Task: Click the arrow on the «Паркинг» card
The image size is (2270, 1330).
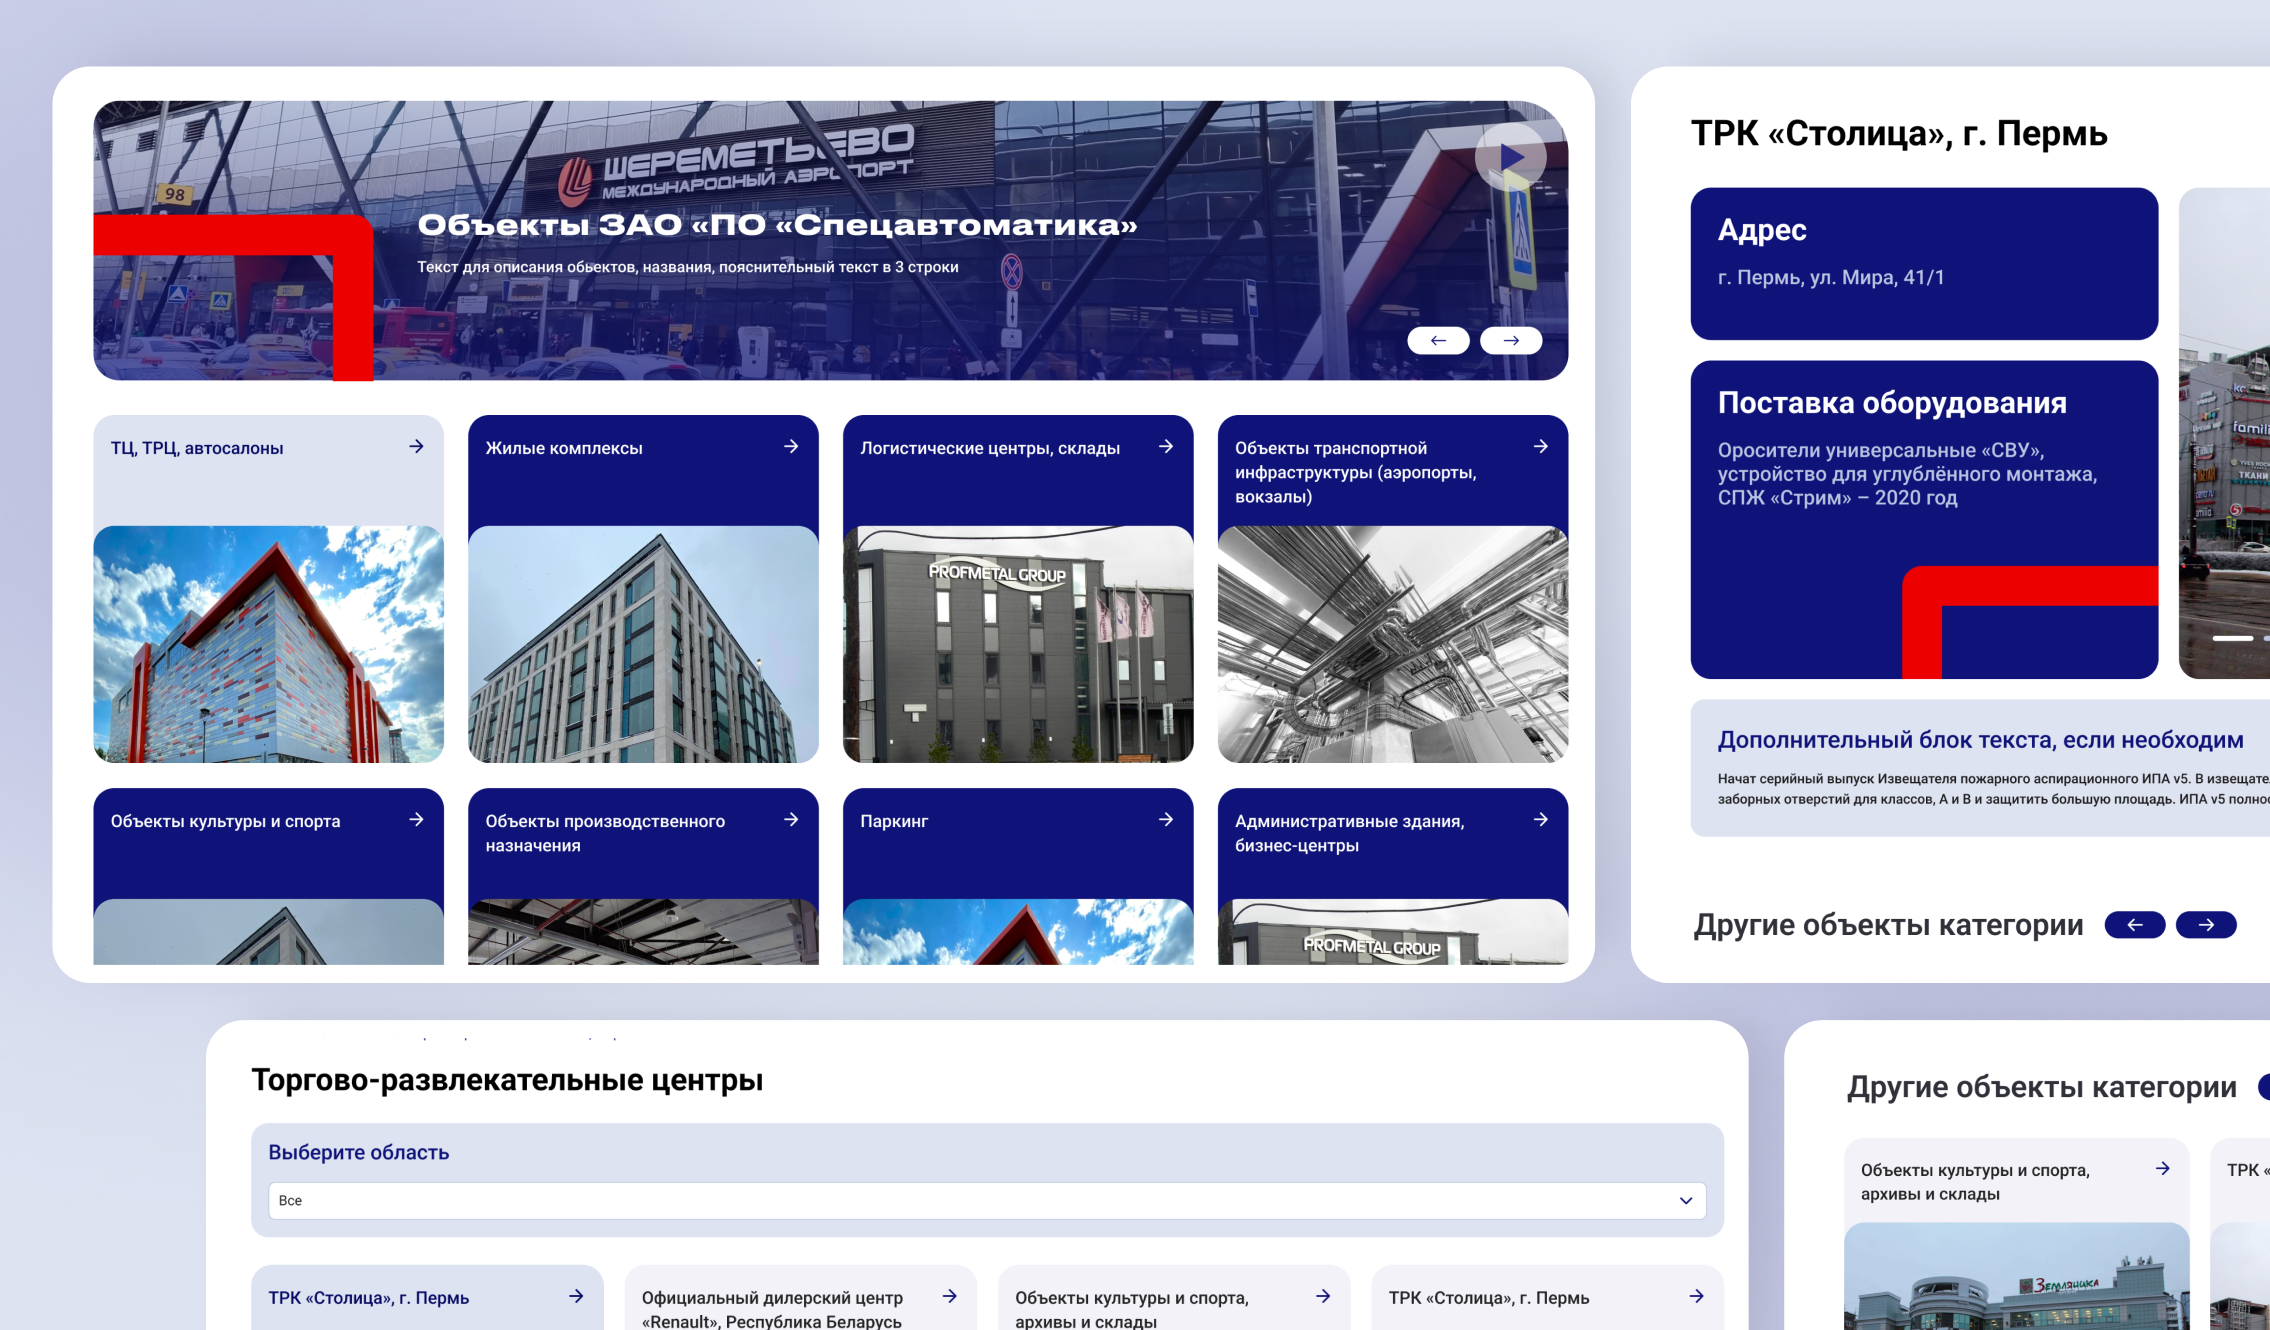Action: coord(1166,820)
